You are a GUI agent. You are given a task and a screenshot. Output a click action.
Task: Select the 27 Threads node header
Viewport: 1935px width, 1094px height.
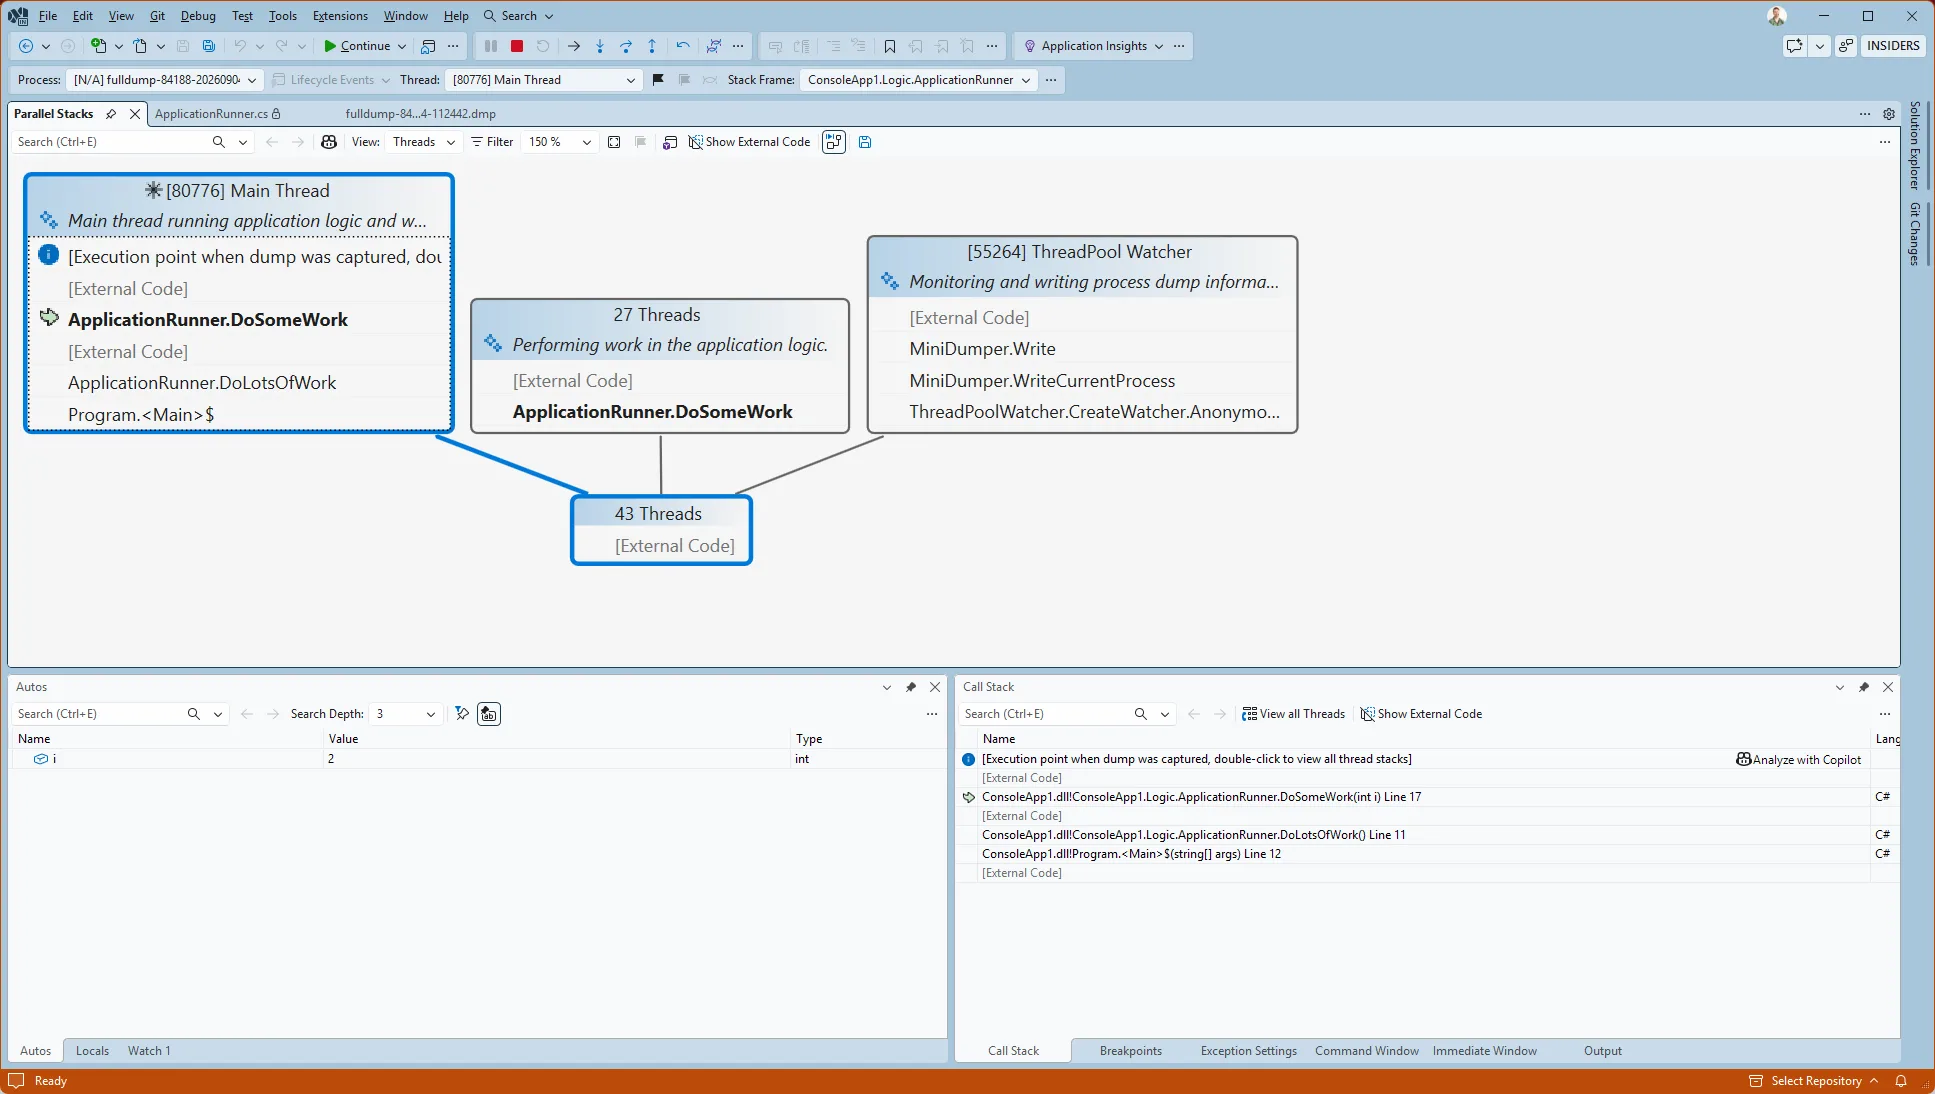(657, 315)
